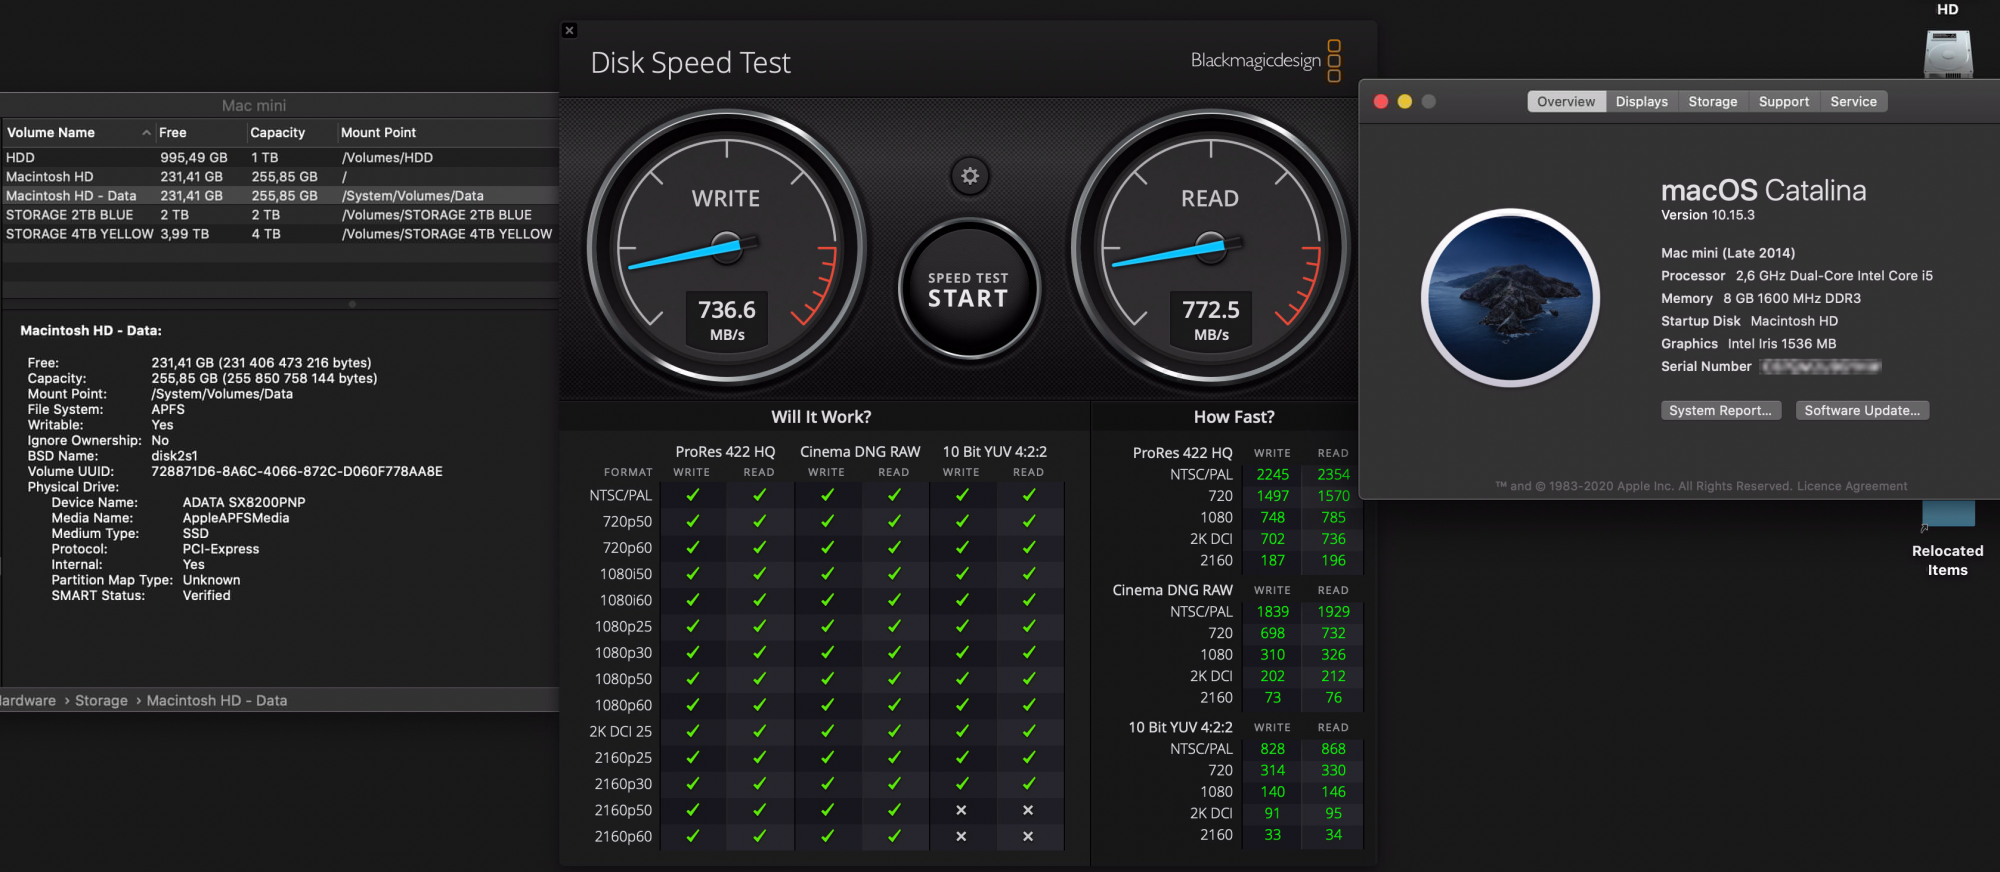The width and height of the screenshot is (2000, 872).
Task: Switch to the Overview tab
Action: pyautogui.click(x=1566, y=102)
